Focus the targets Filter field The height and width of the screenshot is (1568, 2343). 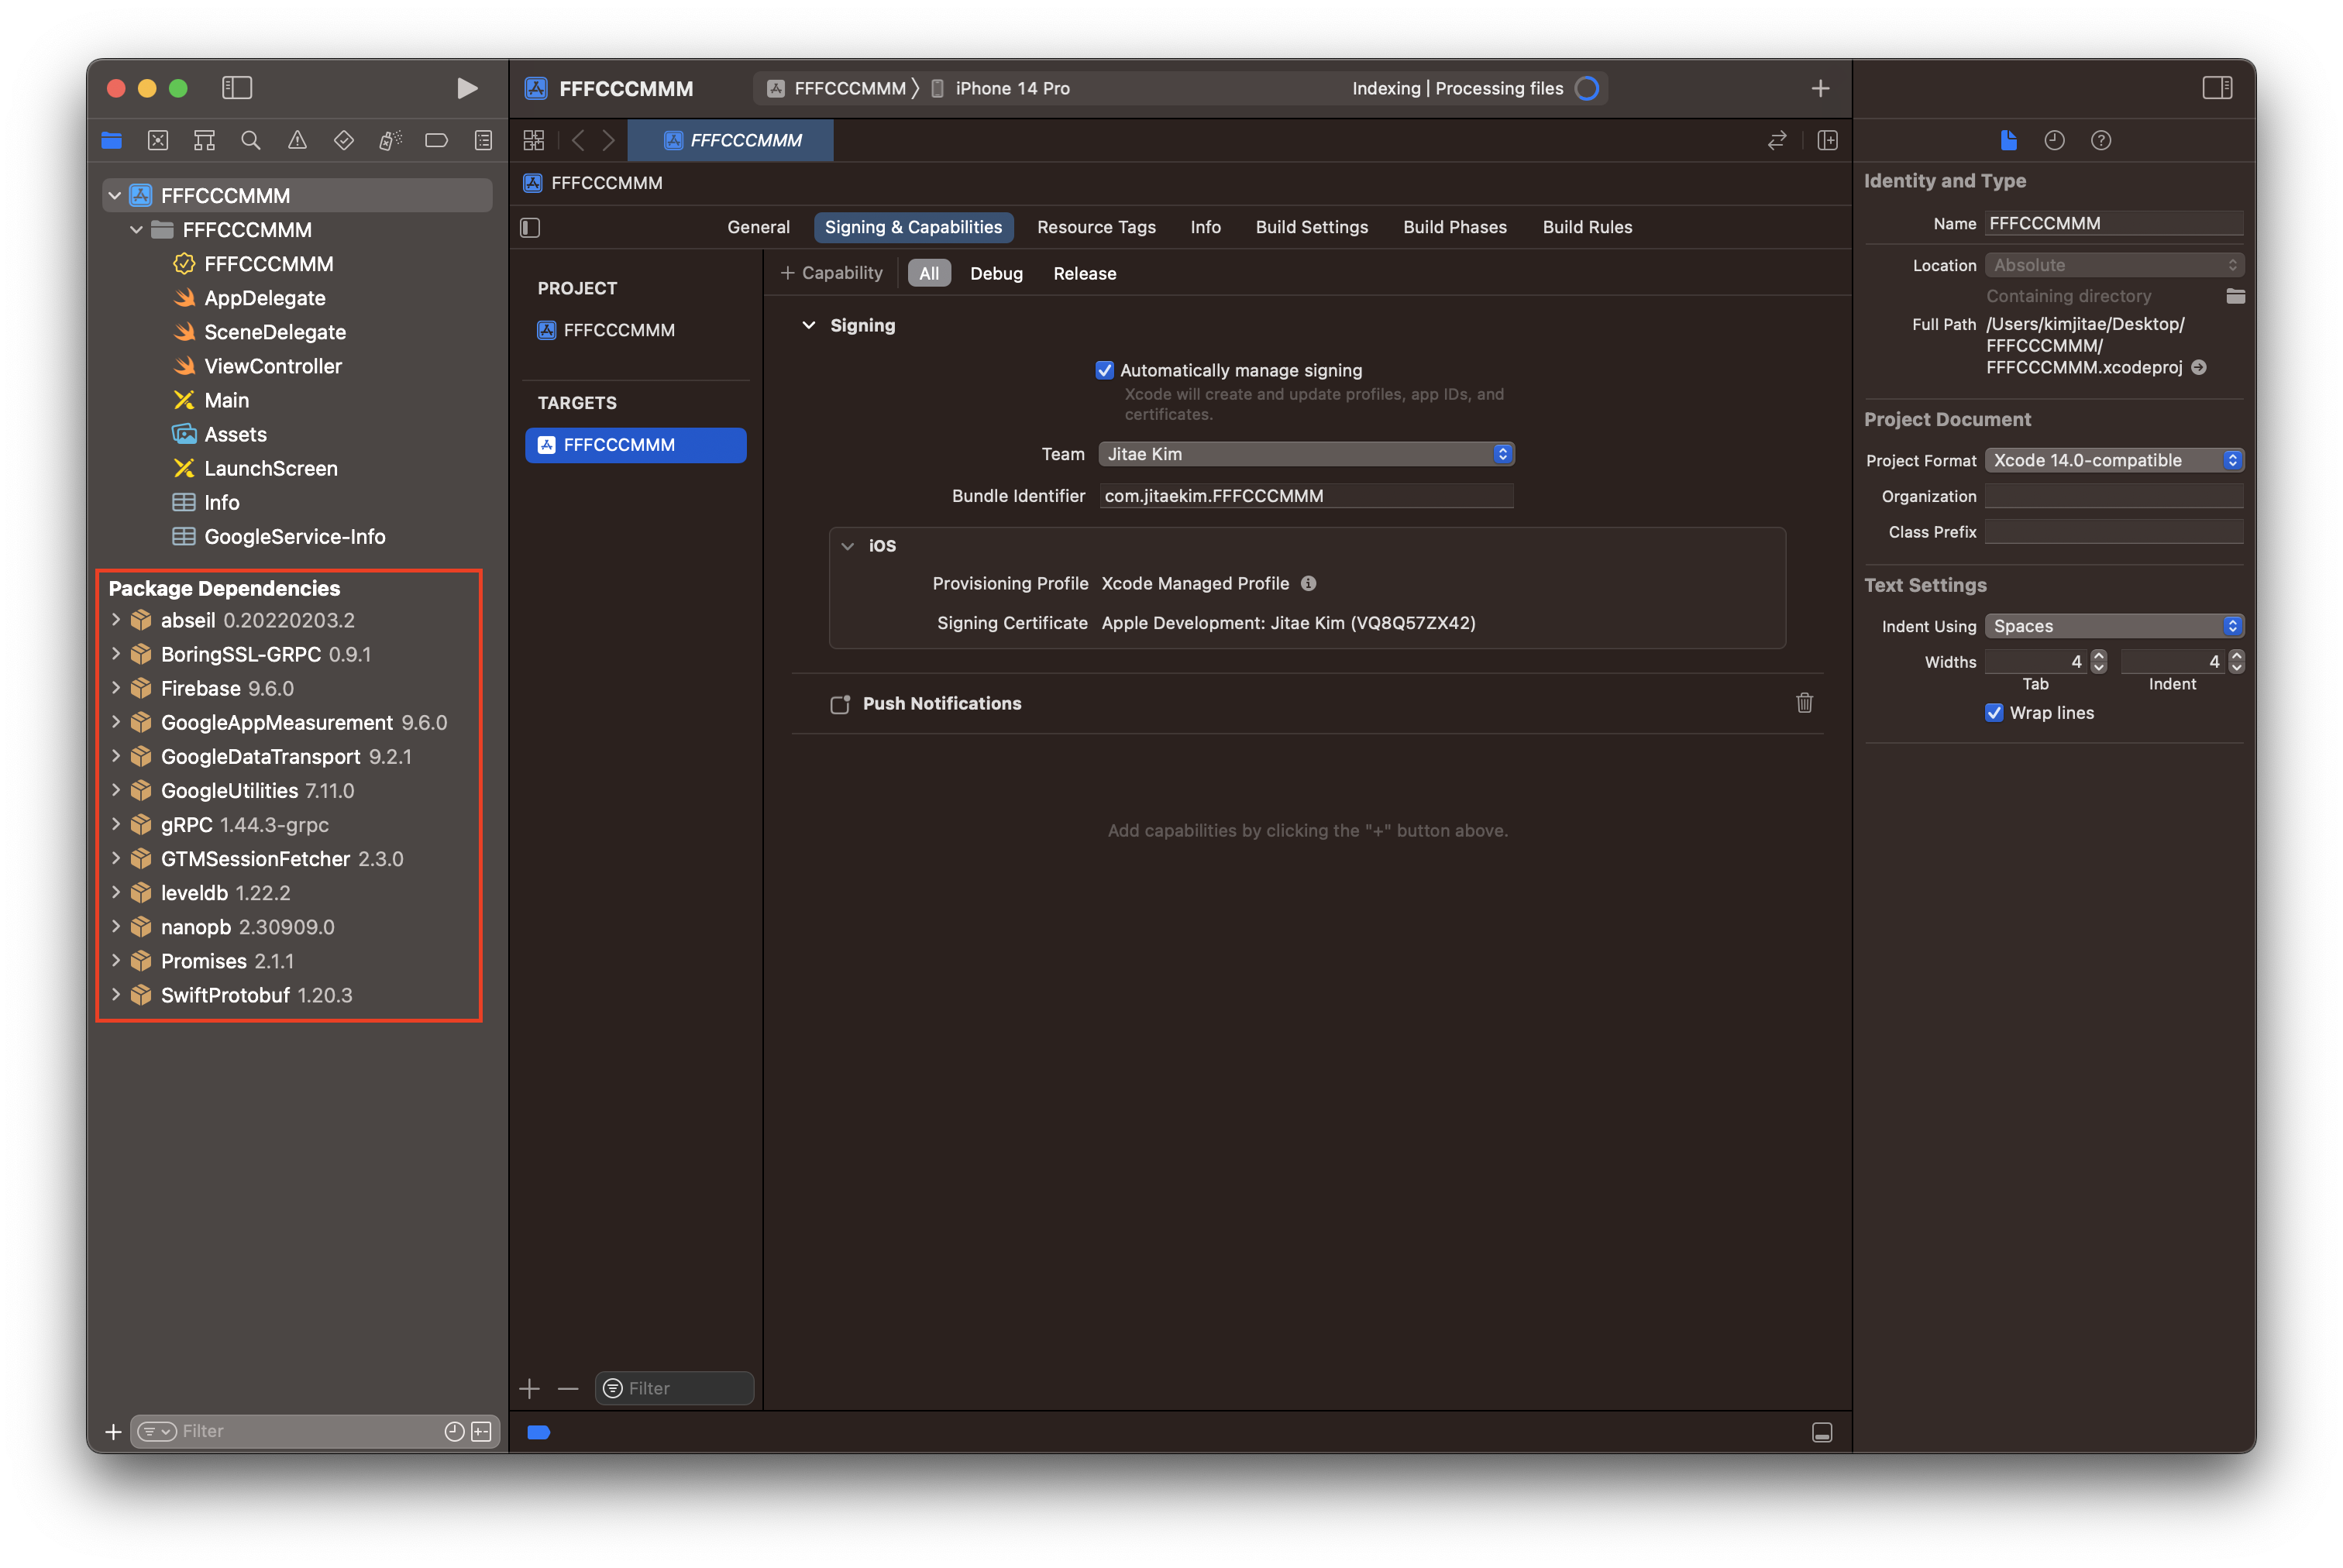(674, 1389)
